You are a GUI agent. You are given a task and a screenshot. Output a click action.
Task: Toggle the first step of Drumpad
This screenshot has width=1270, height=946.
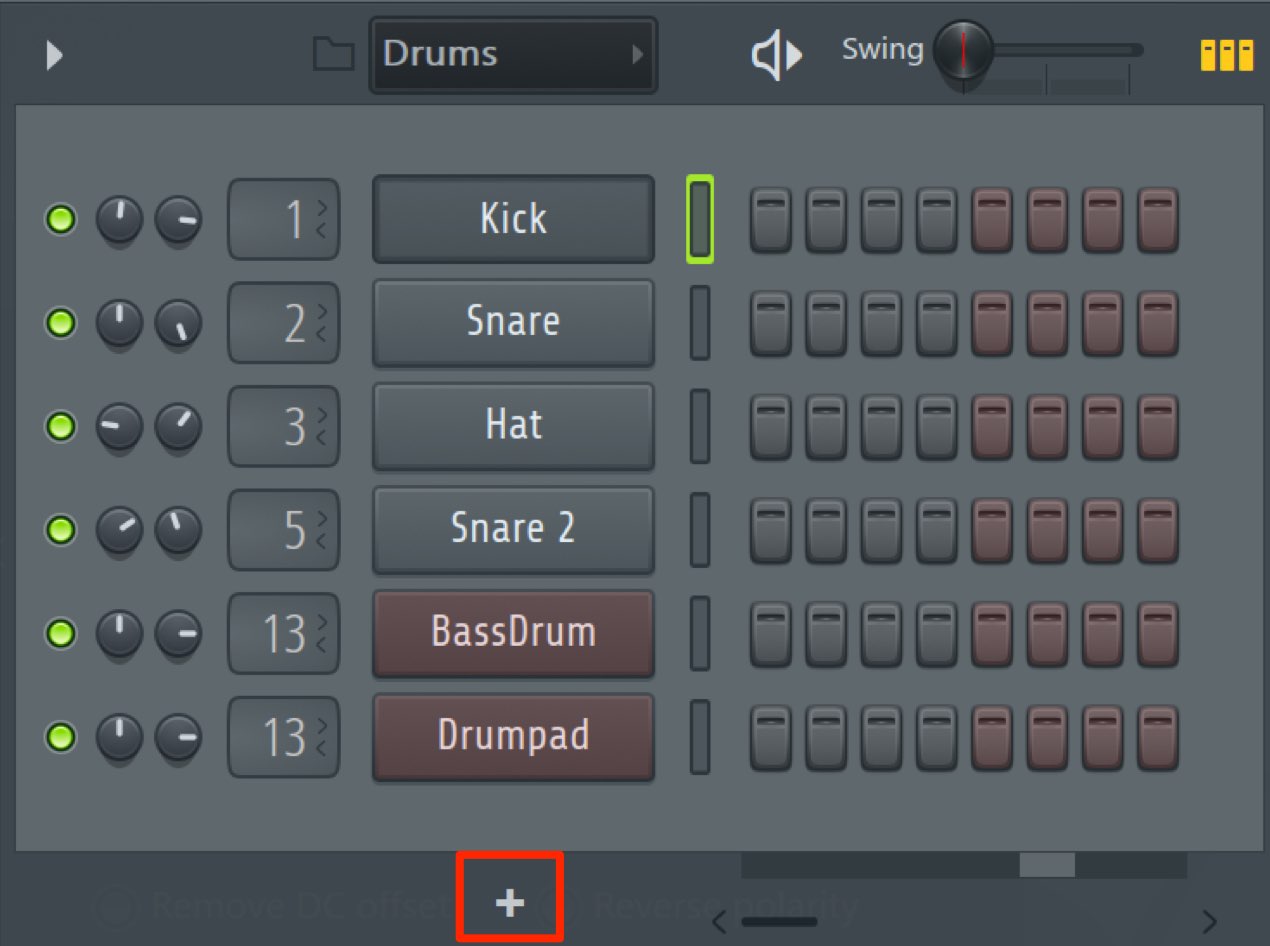(x=771, y=738)
